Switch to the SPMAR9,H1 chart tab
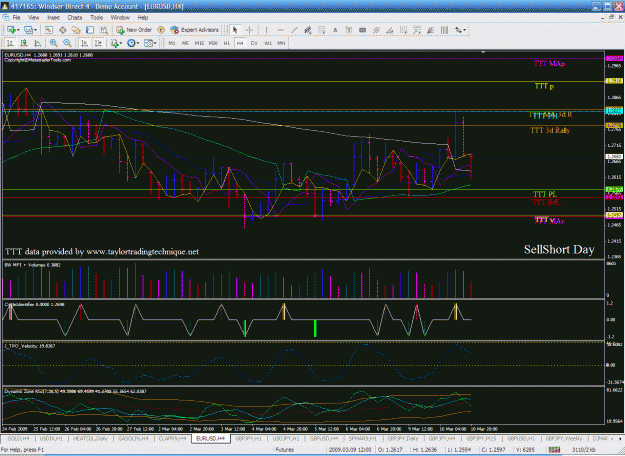This screenshot has width=625, height=456. click(x=362, y=438)
